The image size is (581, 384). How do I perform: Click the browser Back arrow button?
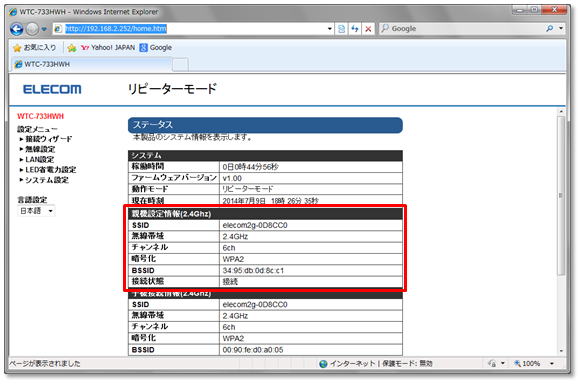click(16, 29)
